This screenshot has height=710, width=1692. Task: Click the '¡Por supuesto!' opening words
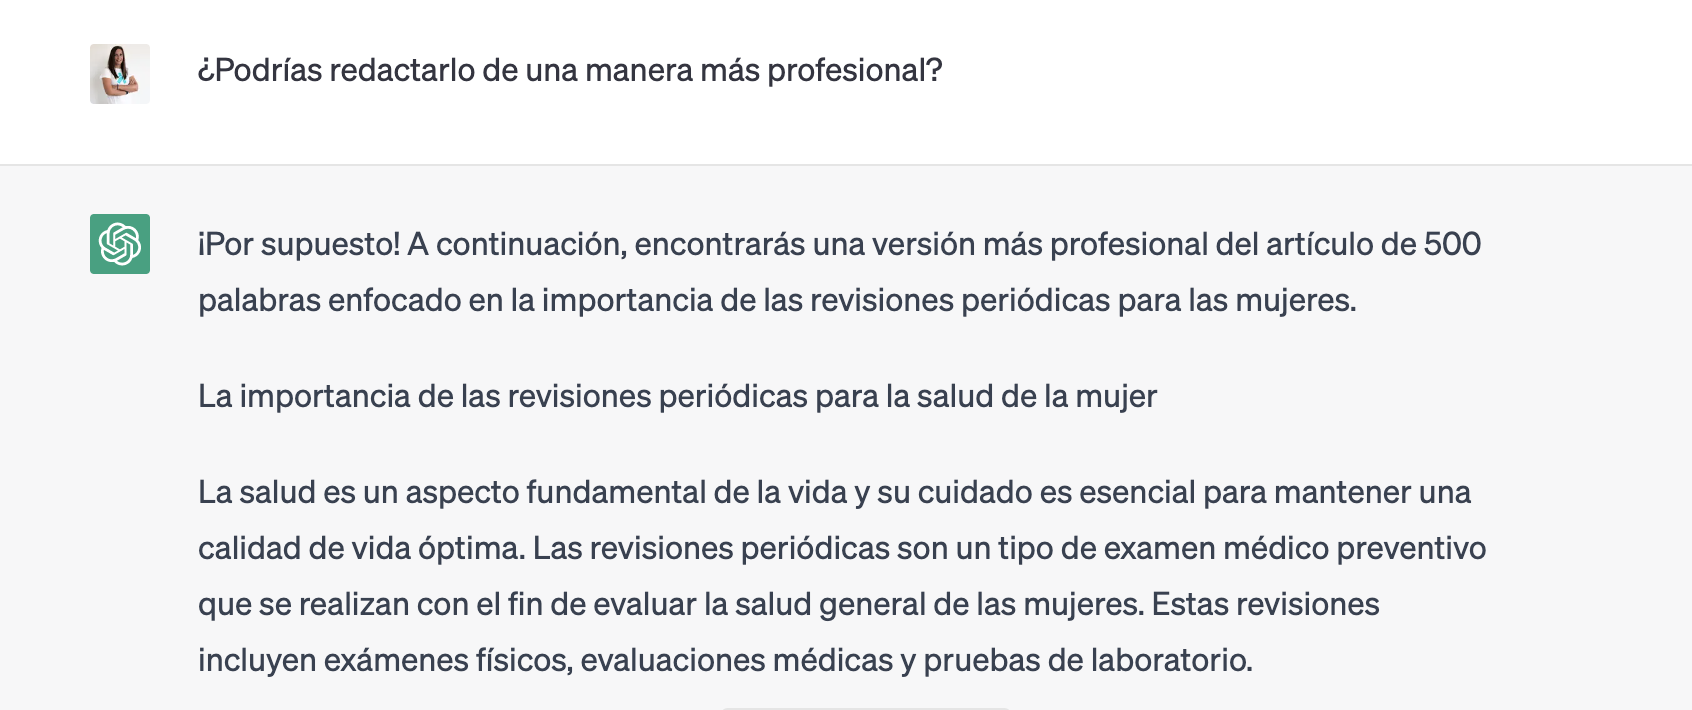299,245
